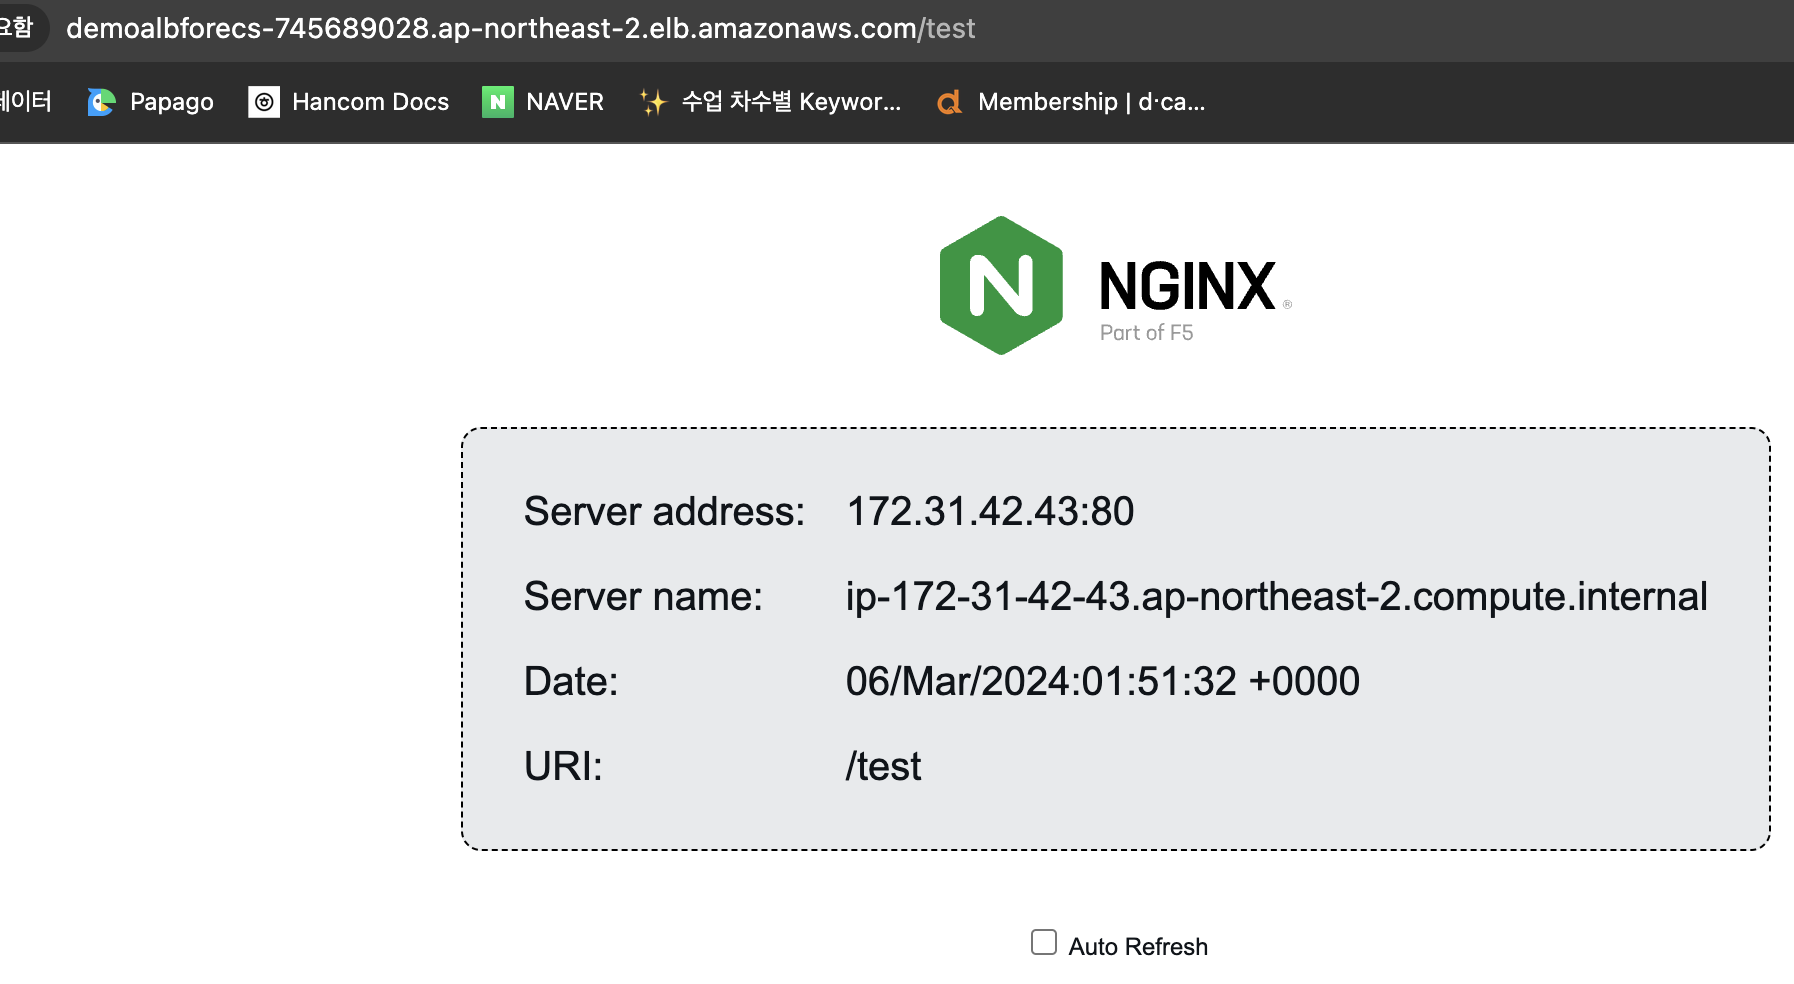Screen dimensions: 1794x984
Task: Click the green NAVER bookmark icon
Action: click(x=497, y=102)
